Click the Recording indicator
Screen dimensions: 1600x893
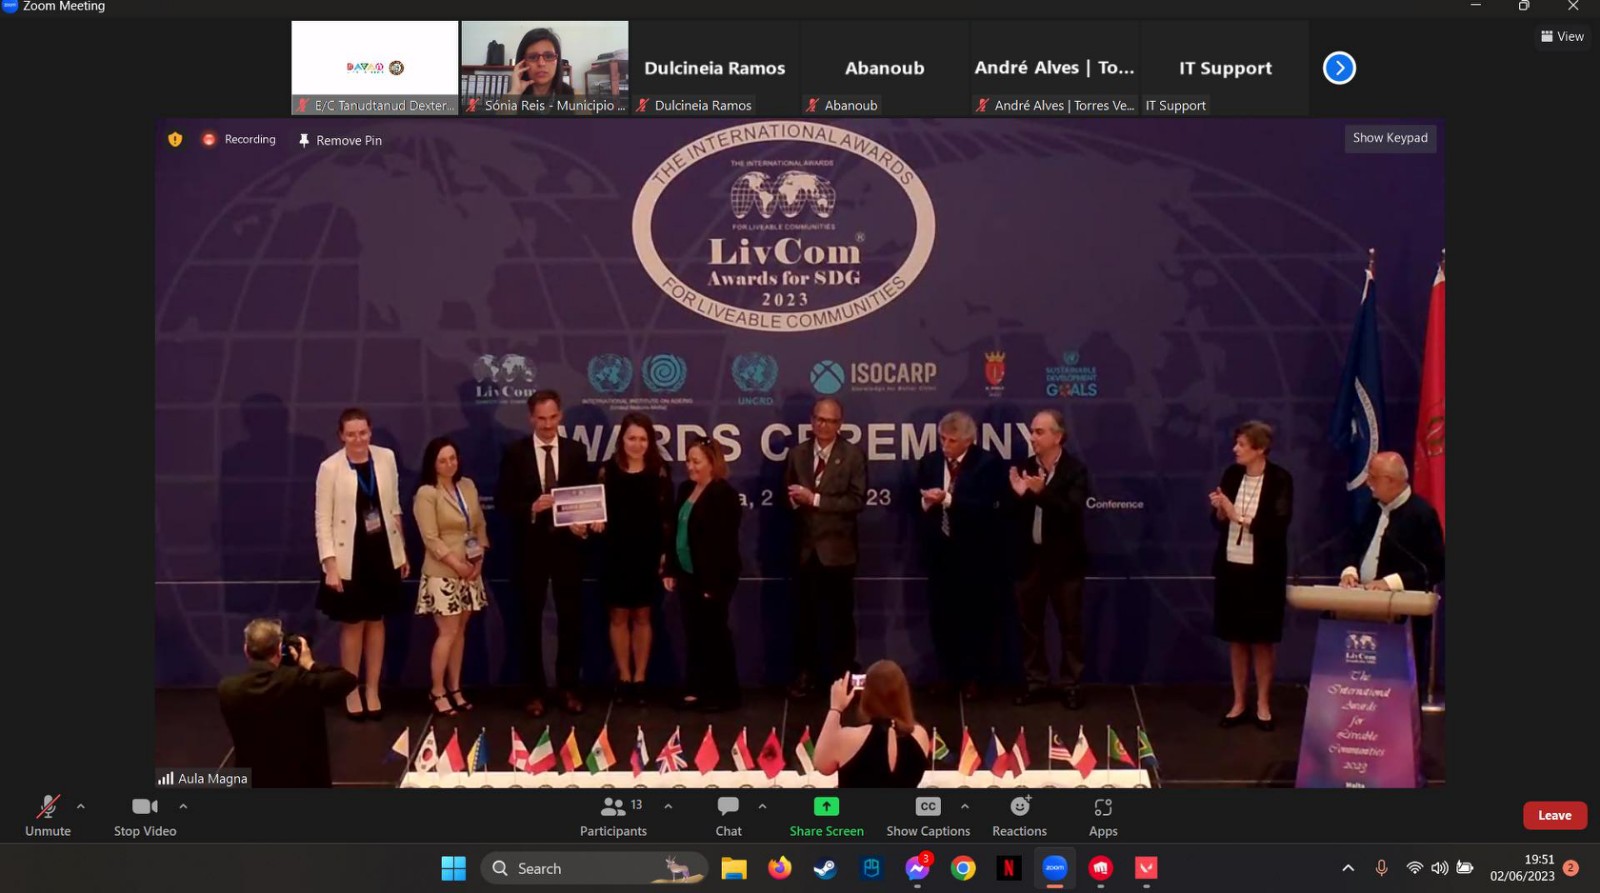[239, 139]
